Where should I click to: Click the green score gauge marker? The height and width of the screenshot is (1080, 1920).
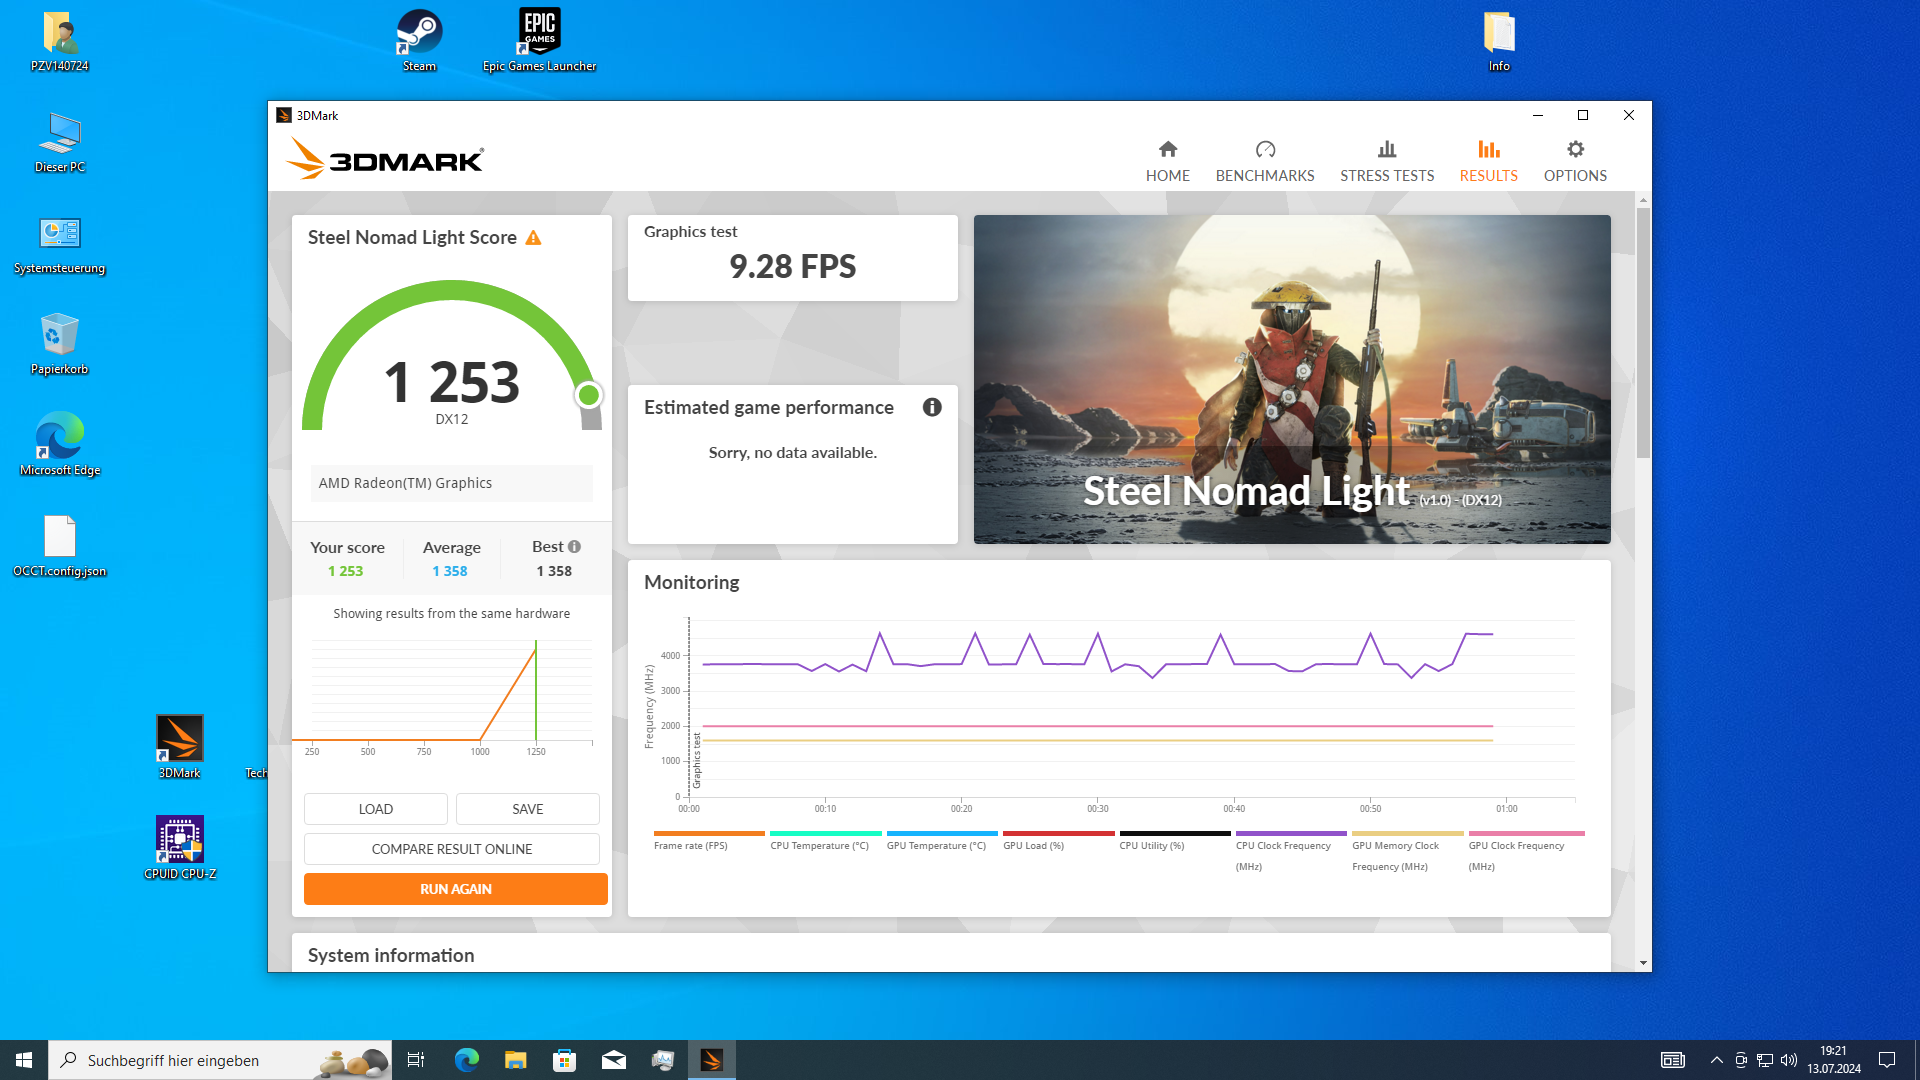(589, 395)
